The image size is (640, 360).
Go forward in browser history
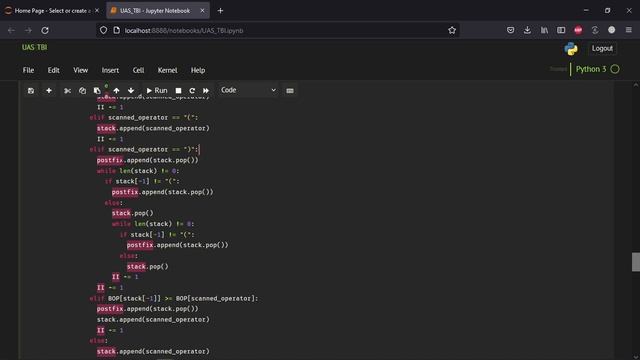click(28, 30)
